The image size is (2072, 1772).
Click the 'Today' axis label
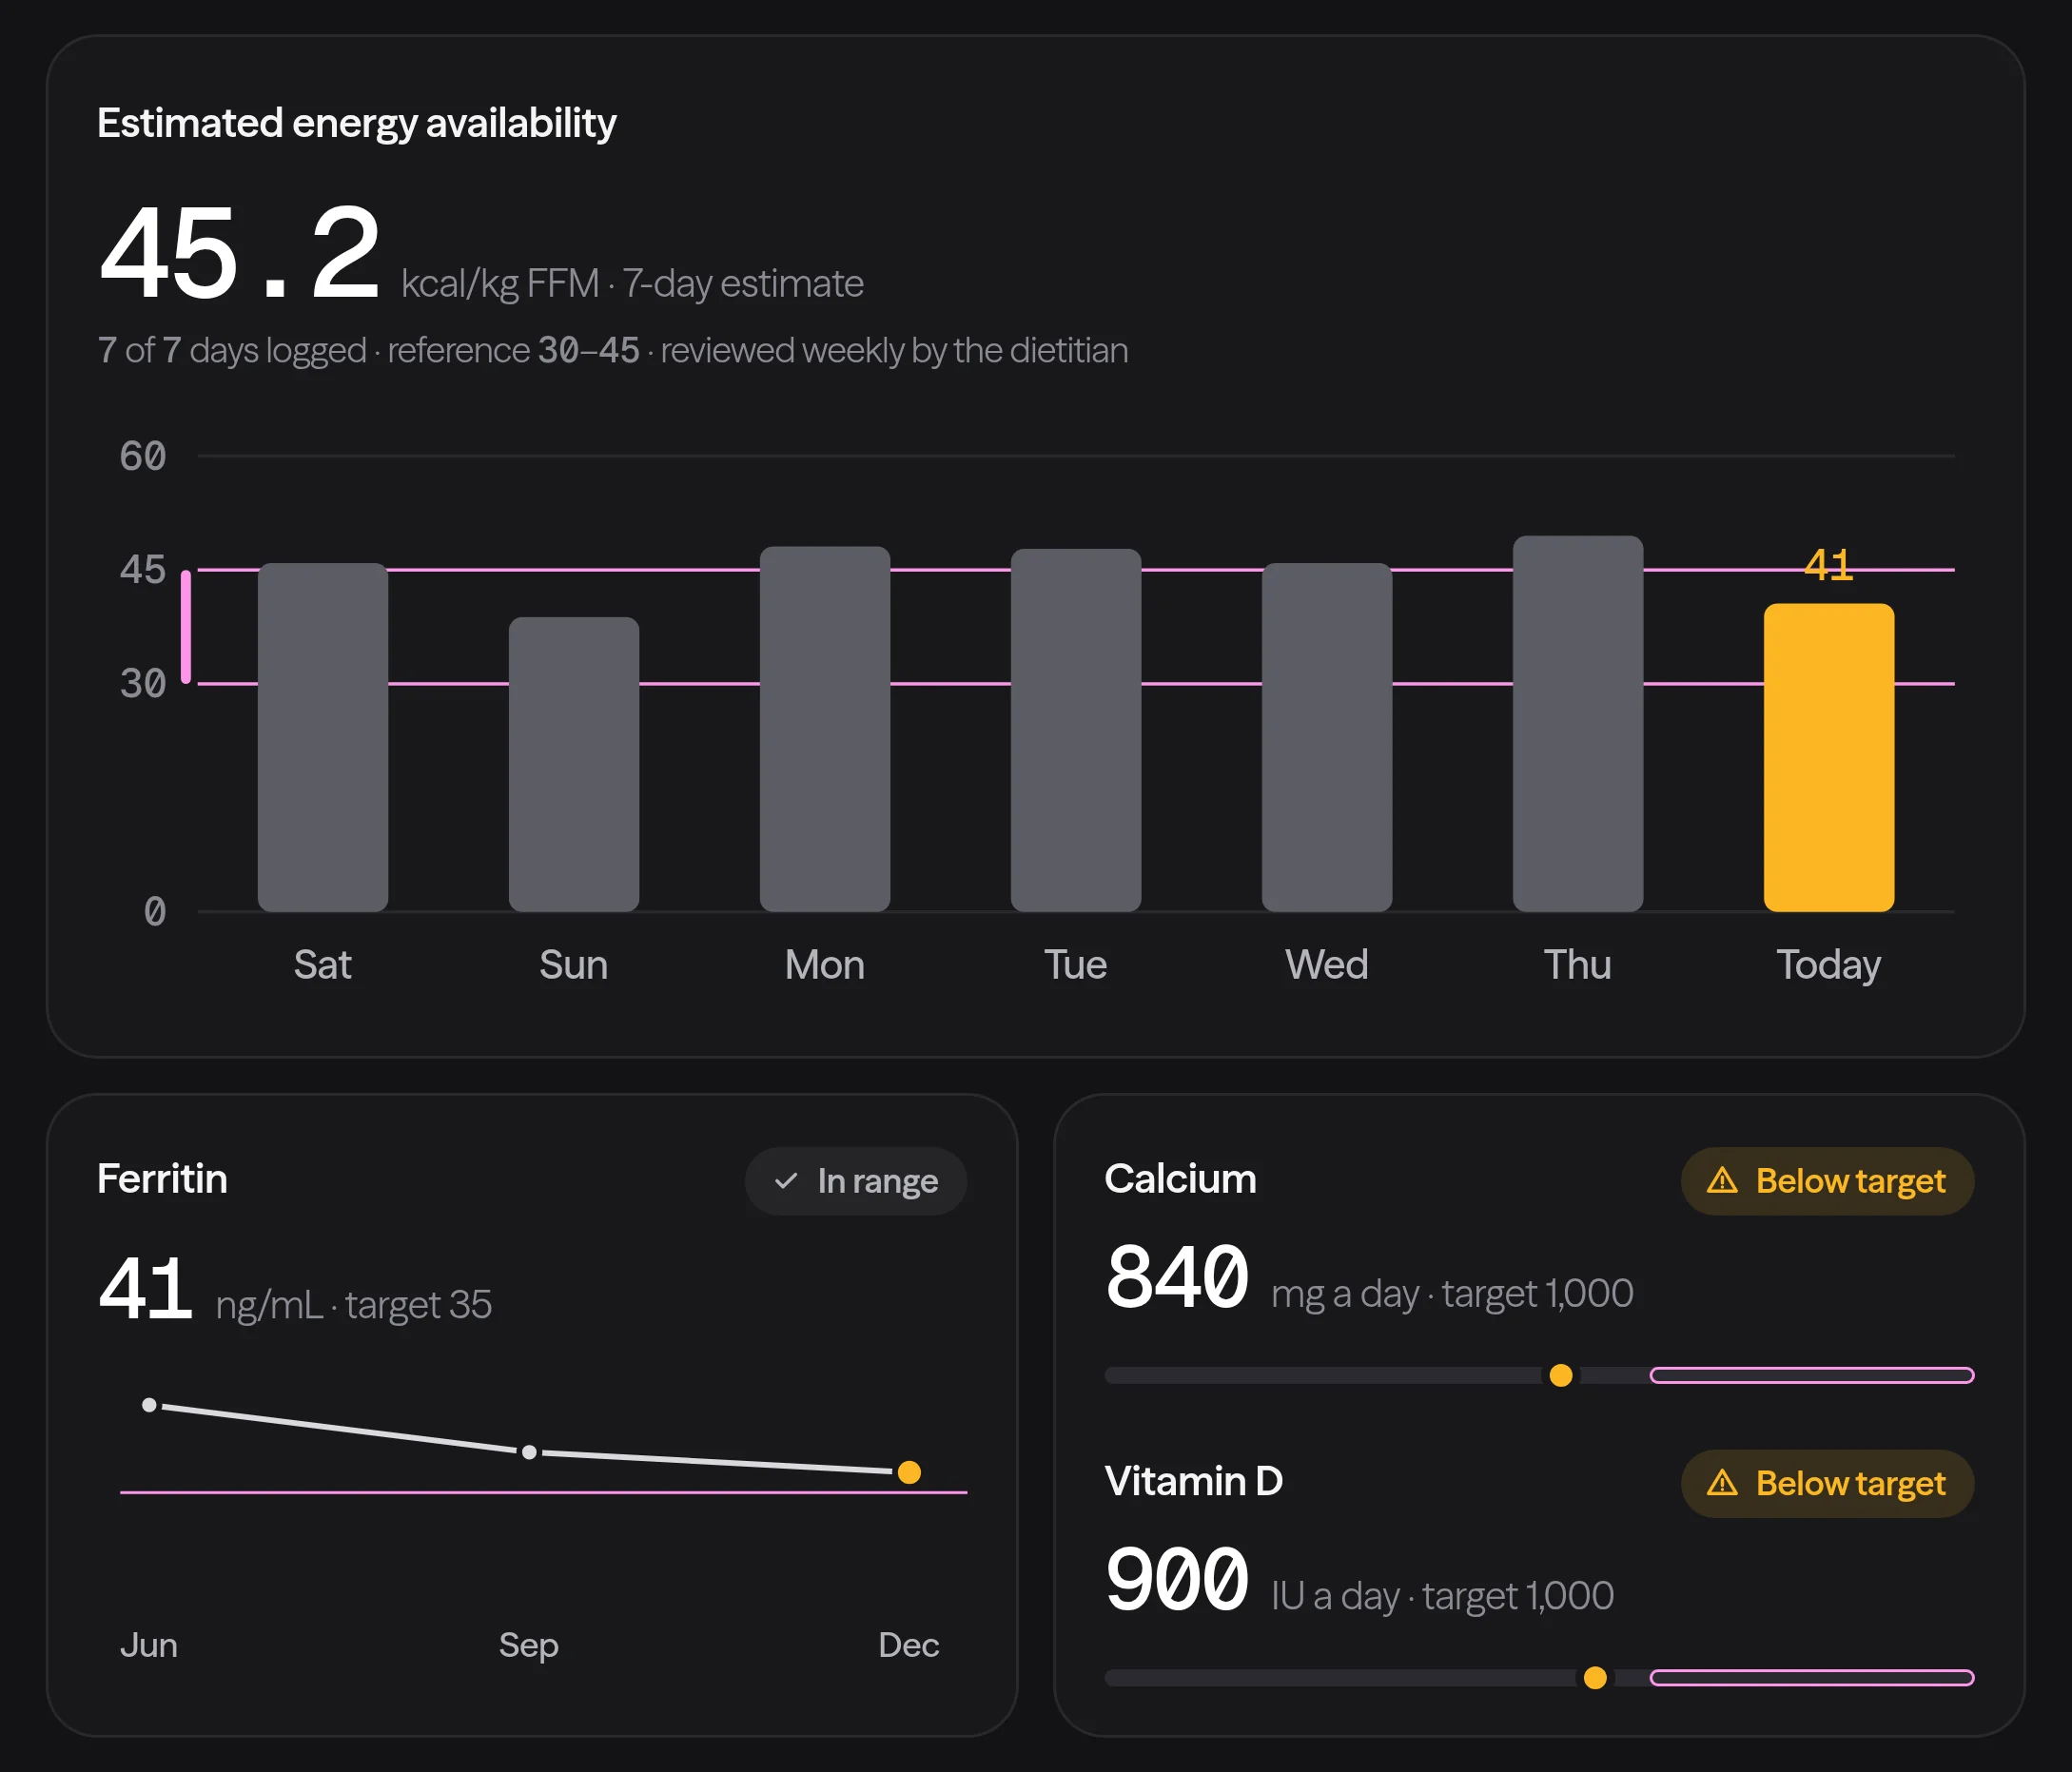tap(1829, 965)
